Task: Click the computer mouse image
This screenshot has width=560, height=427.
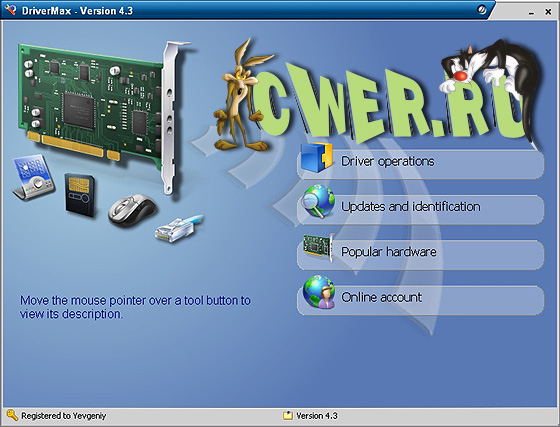Action: [132, 210]
